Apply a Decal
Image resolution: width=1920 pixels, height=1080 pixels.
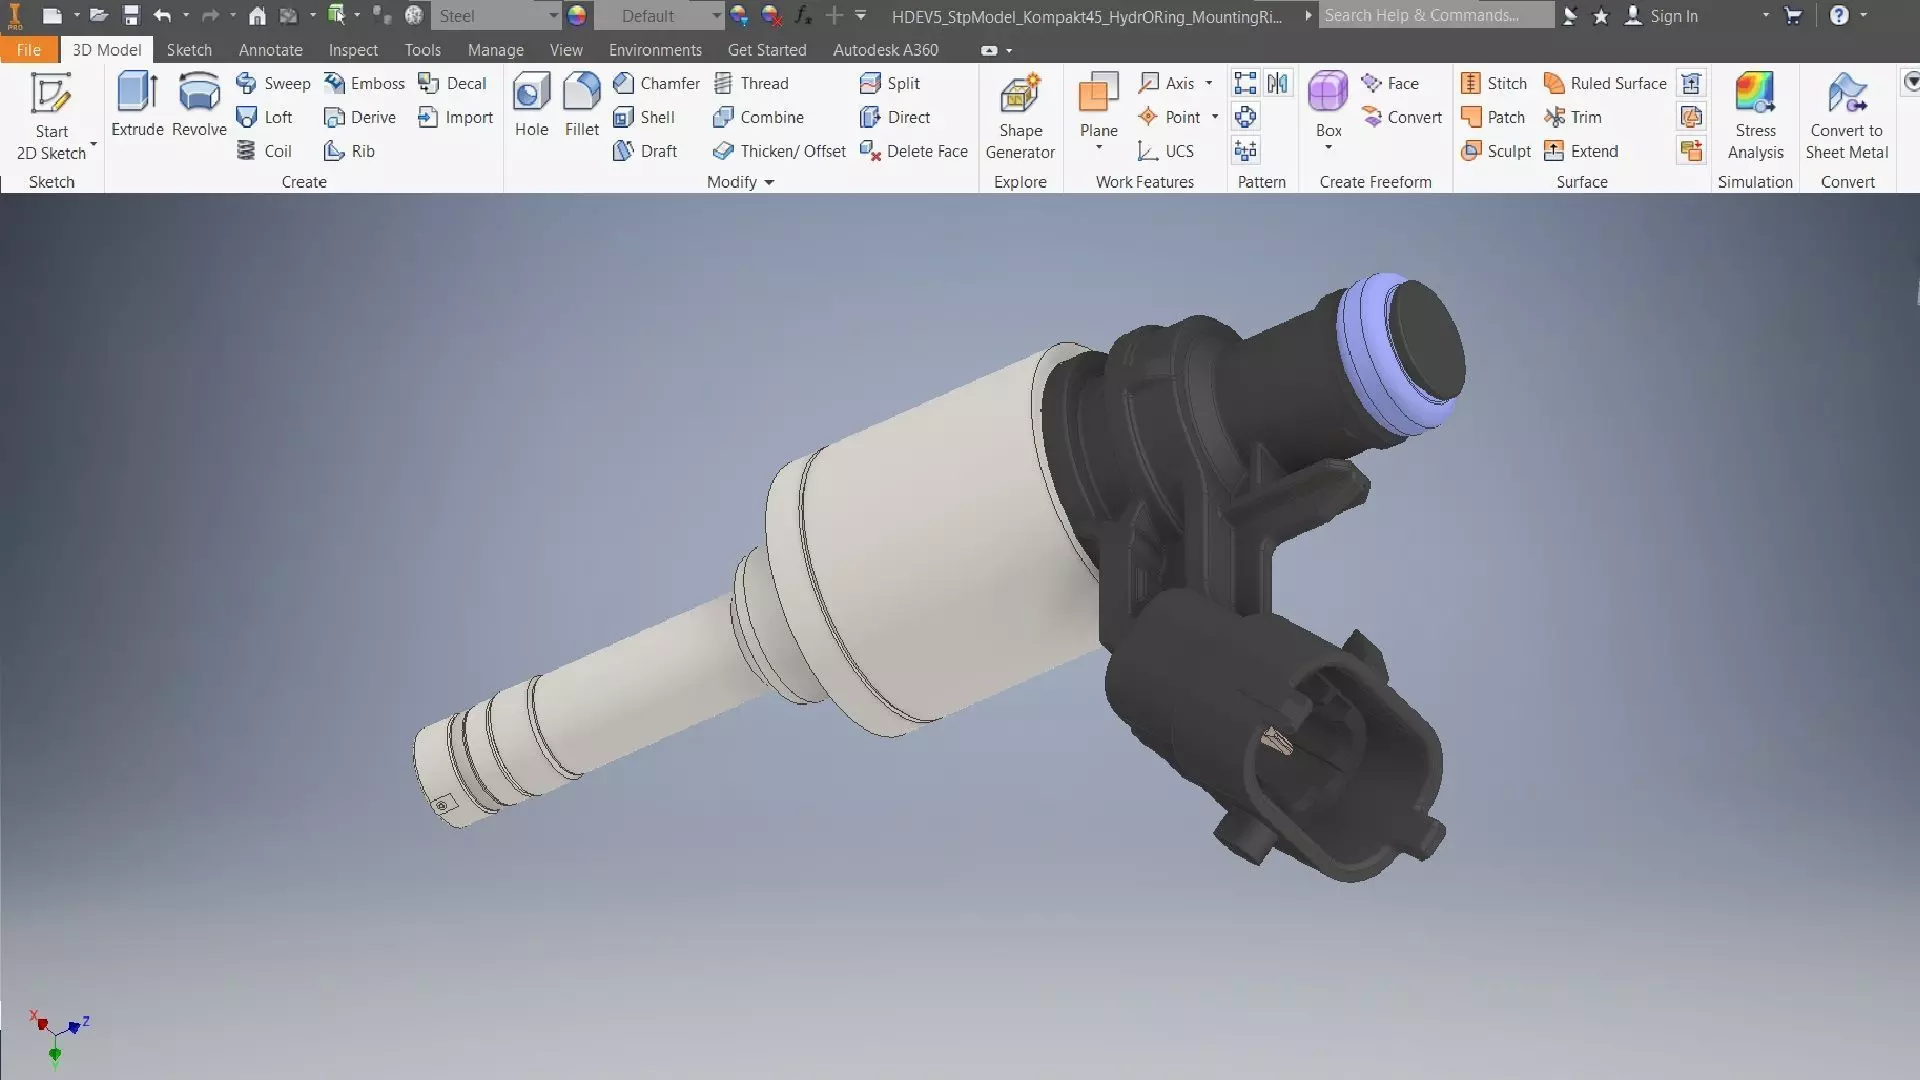452,83
